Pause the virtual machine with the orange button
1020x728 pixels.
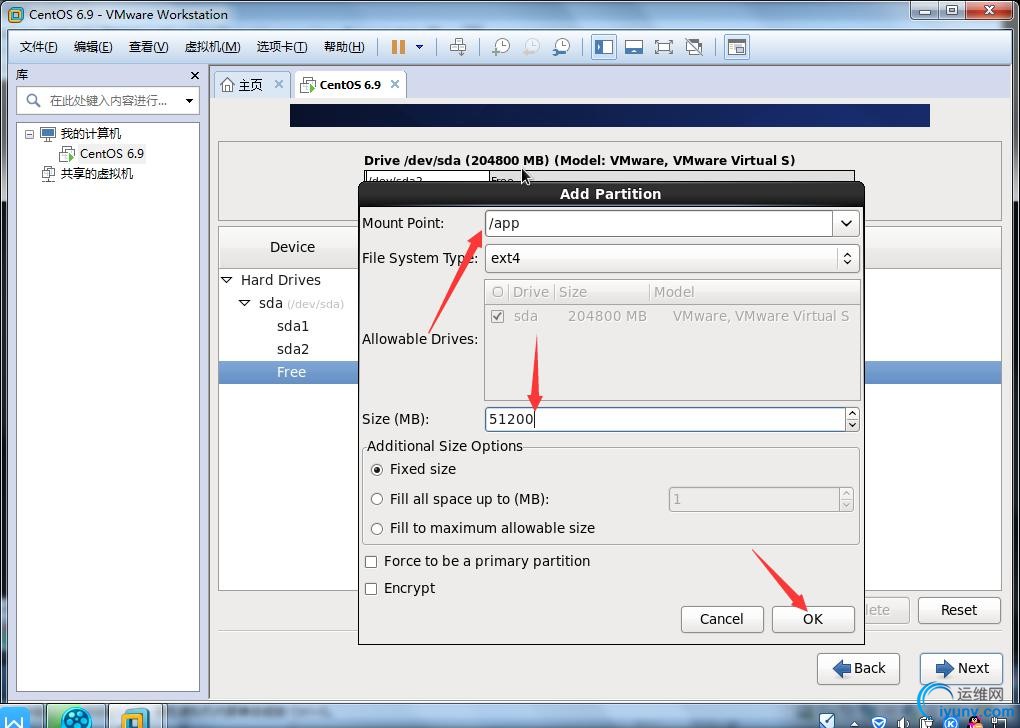coord(398,47)
